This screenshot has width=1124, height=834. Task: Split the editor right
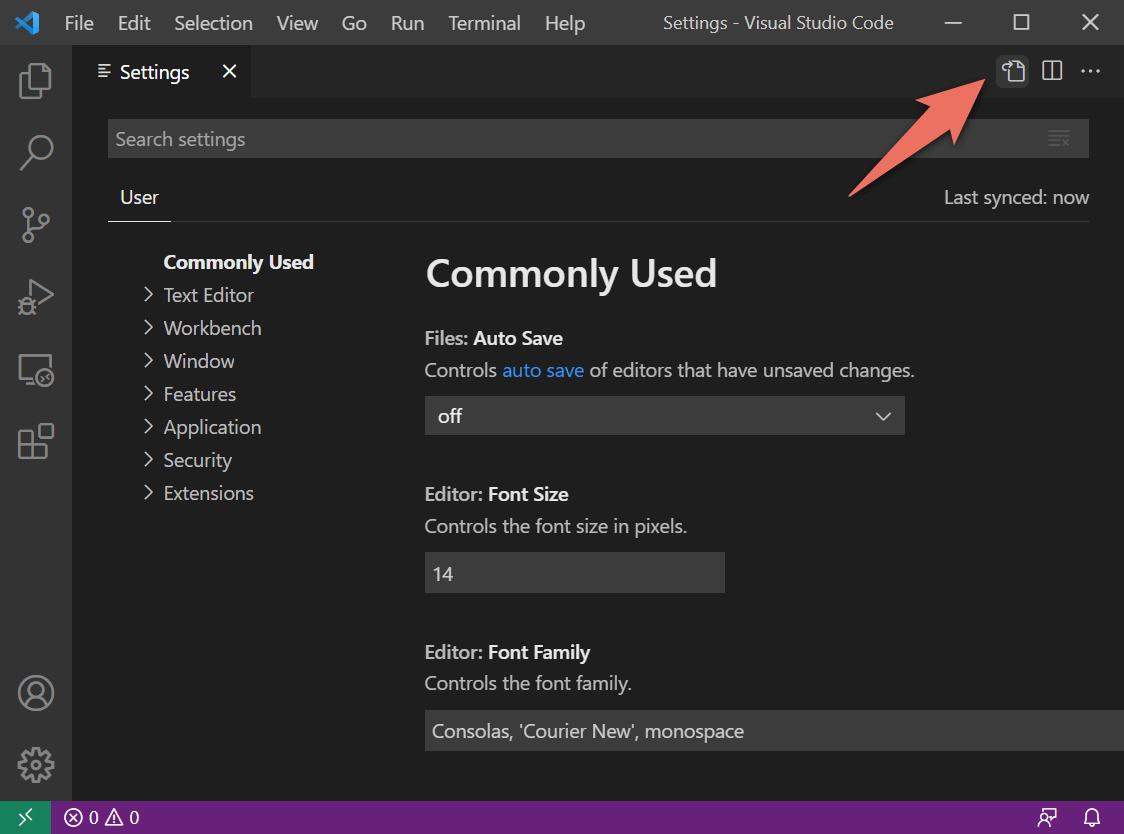pos(1052,71)
